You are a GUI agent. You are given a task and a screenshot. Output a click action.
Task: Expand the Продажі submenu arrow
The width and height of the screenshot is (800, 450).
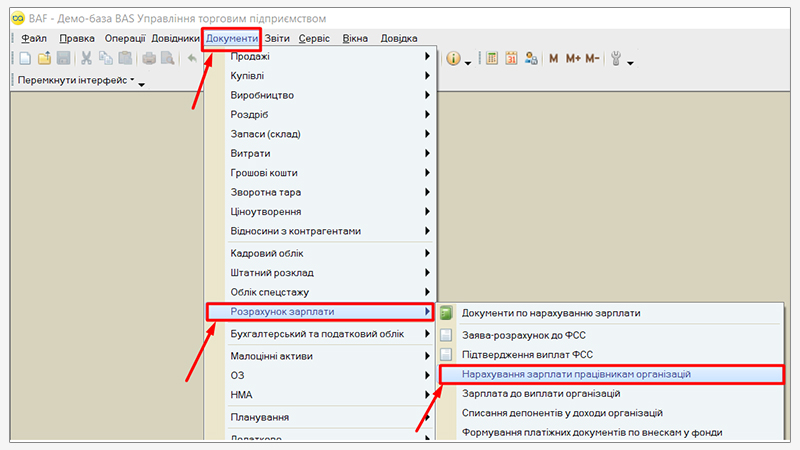click(427, 57)
